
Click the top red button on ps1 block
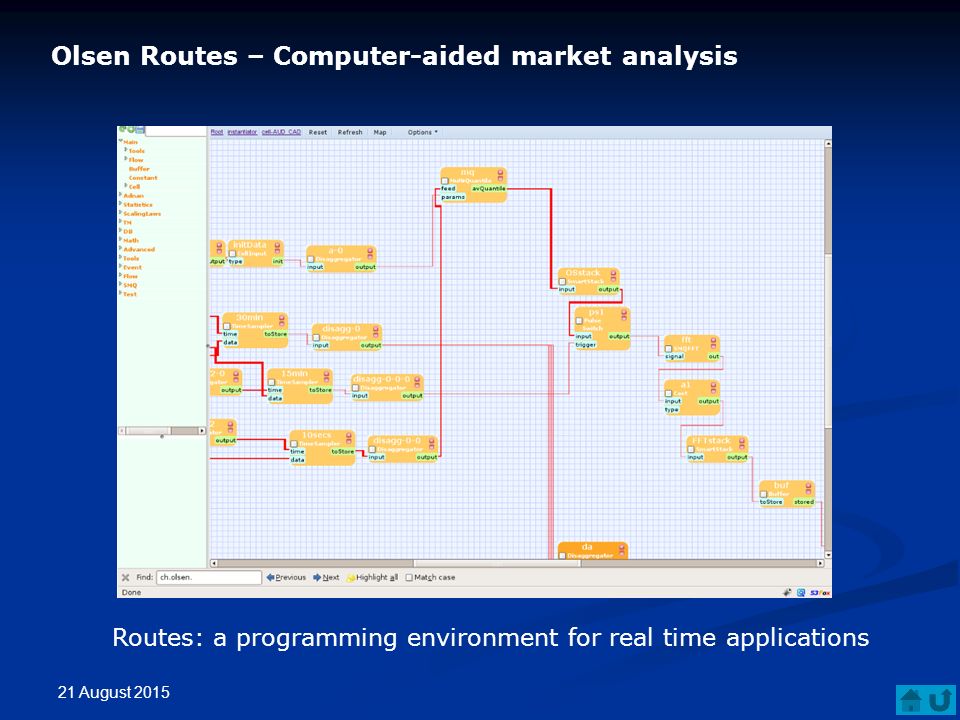point(624,313)
